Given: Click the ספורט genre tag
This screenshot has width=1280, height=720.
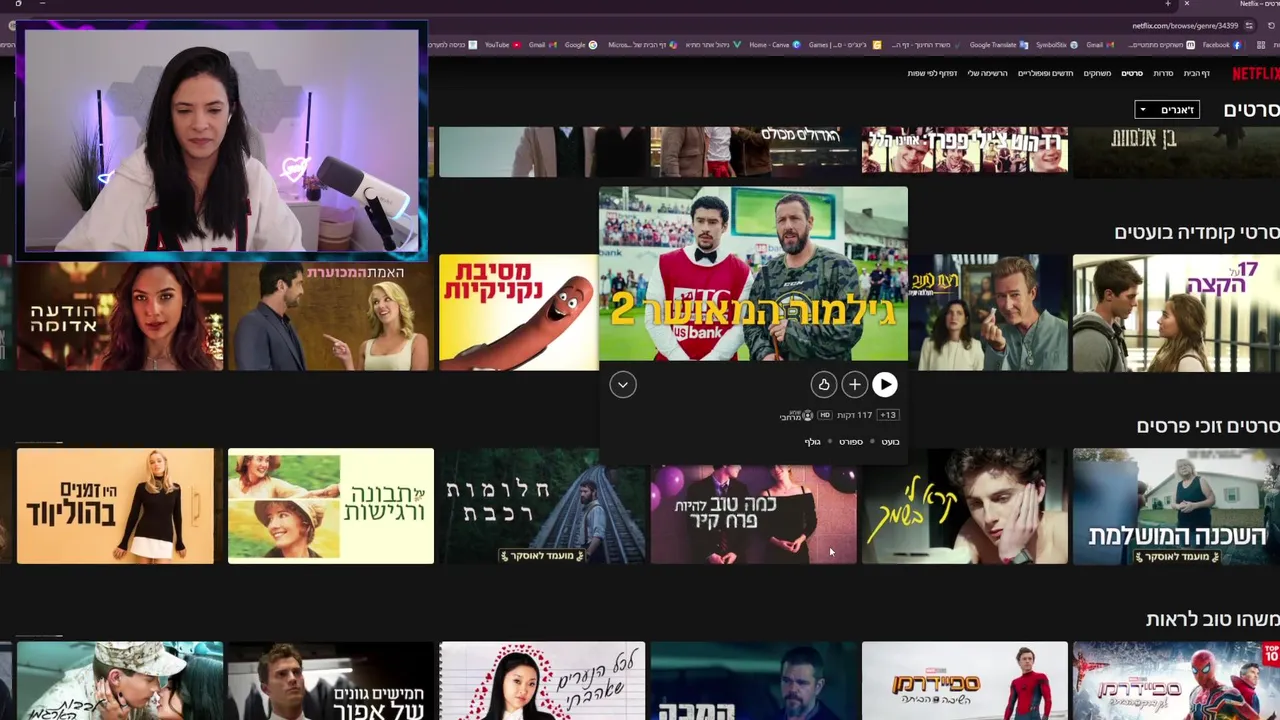Looking at the screenshot, I should (851, 442).
